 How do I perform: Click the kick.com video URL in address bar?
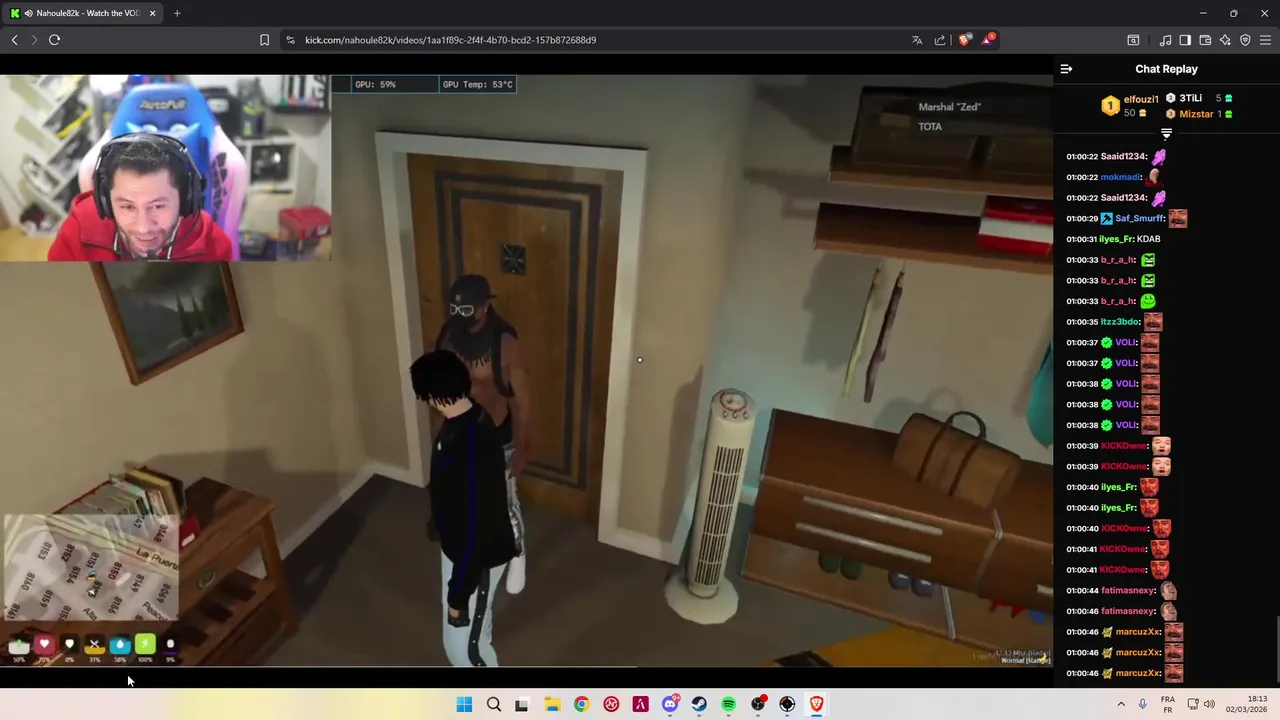(450, 40)
